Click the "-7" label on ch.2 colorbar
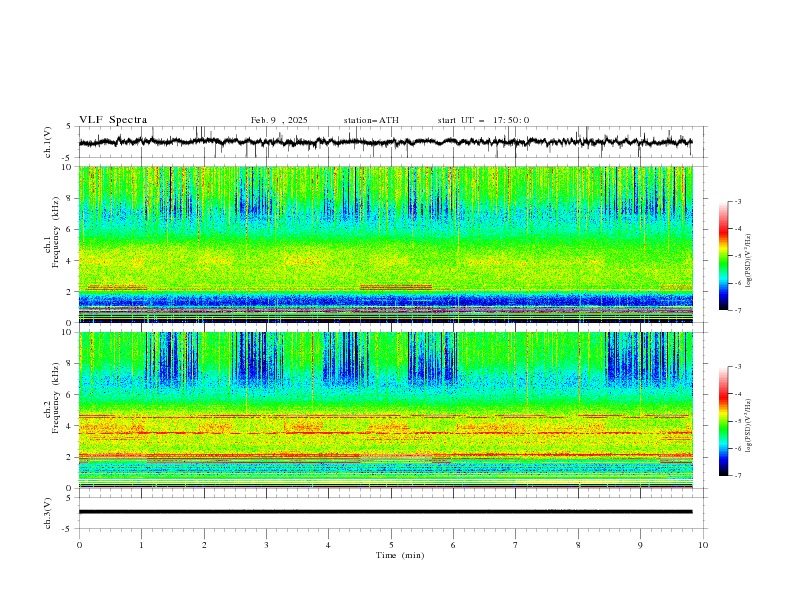 pyautogui.click(x=737, y=476)
